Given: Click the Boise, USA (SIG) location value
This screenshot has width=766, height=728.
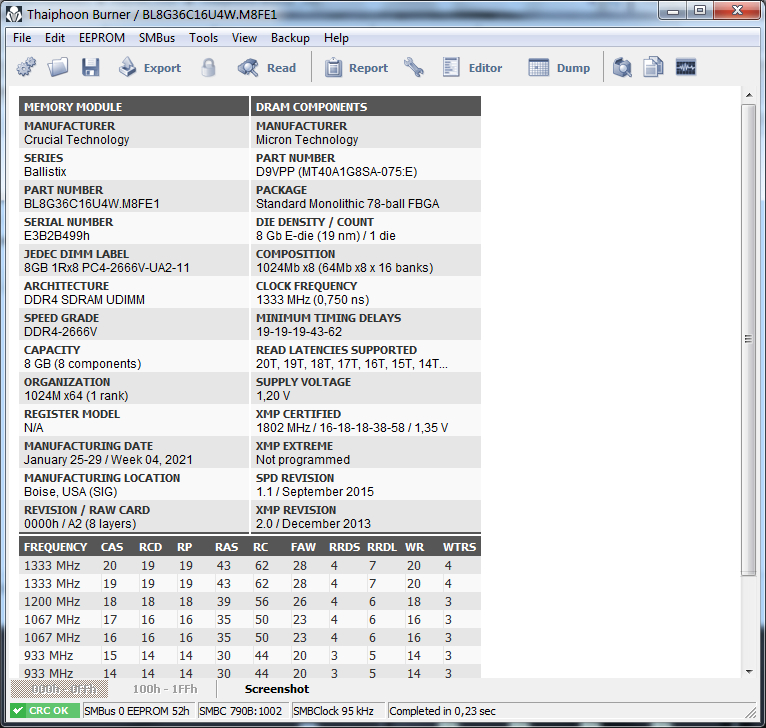Looking at the screenshot, I should click(x=71, y=492).
